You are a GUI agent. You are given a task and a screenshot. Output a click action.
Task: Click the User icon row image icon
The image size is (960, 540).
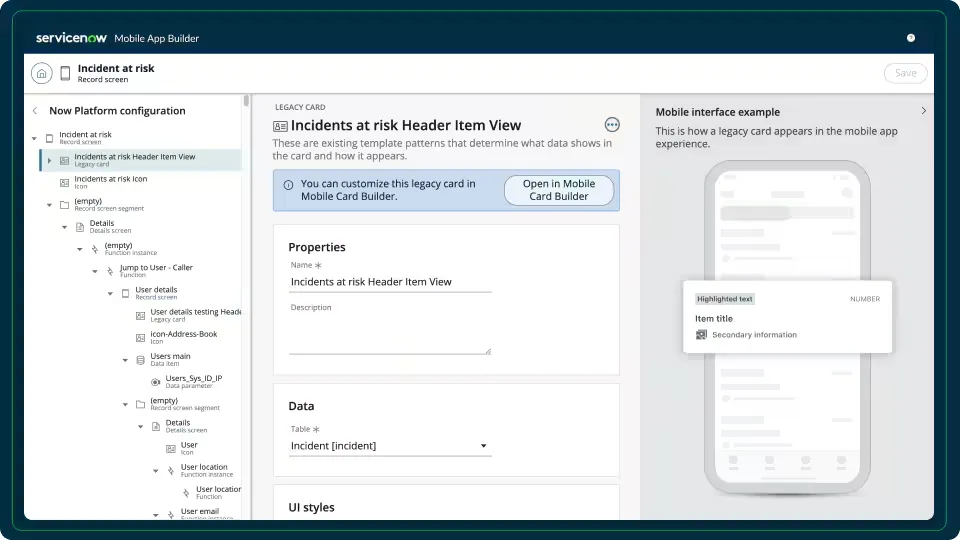171,449
